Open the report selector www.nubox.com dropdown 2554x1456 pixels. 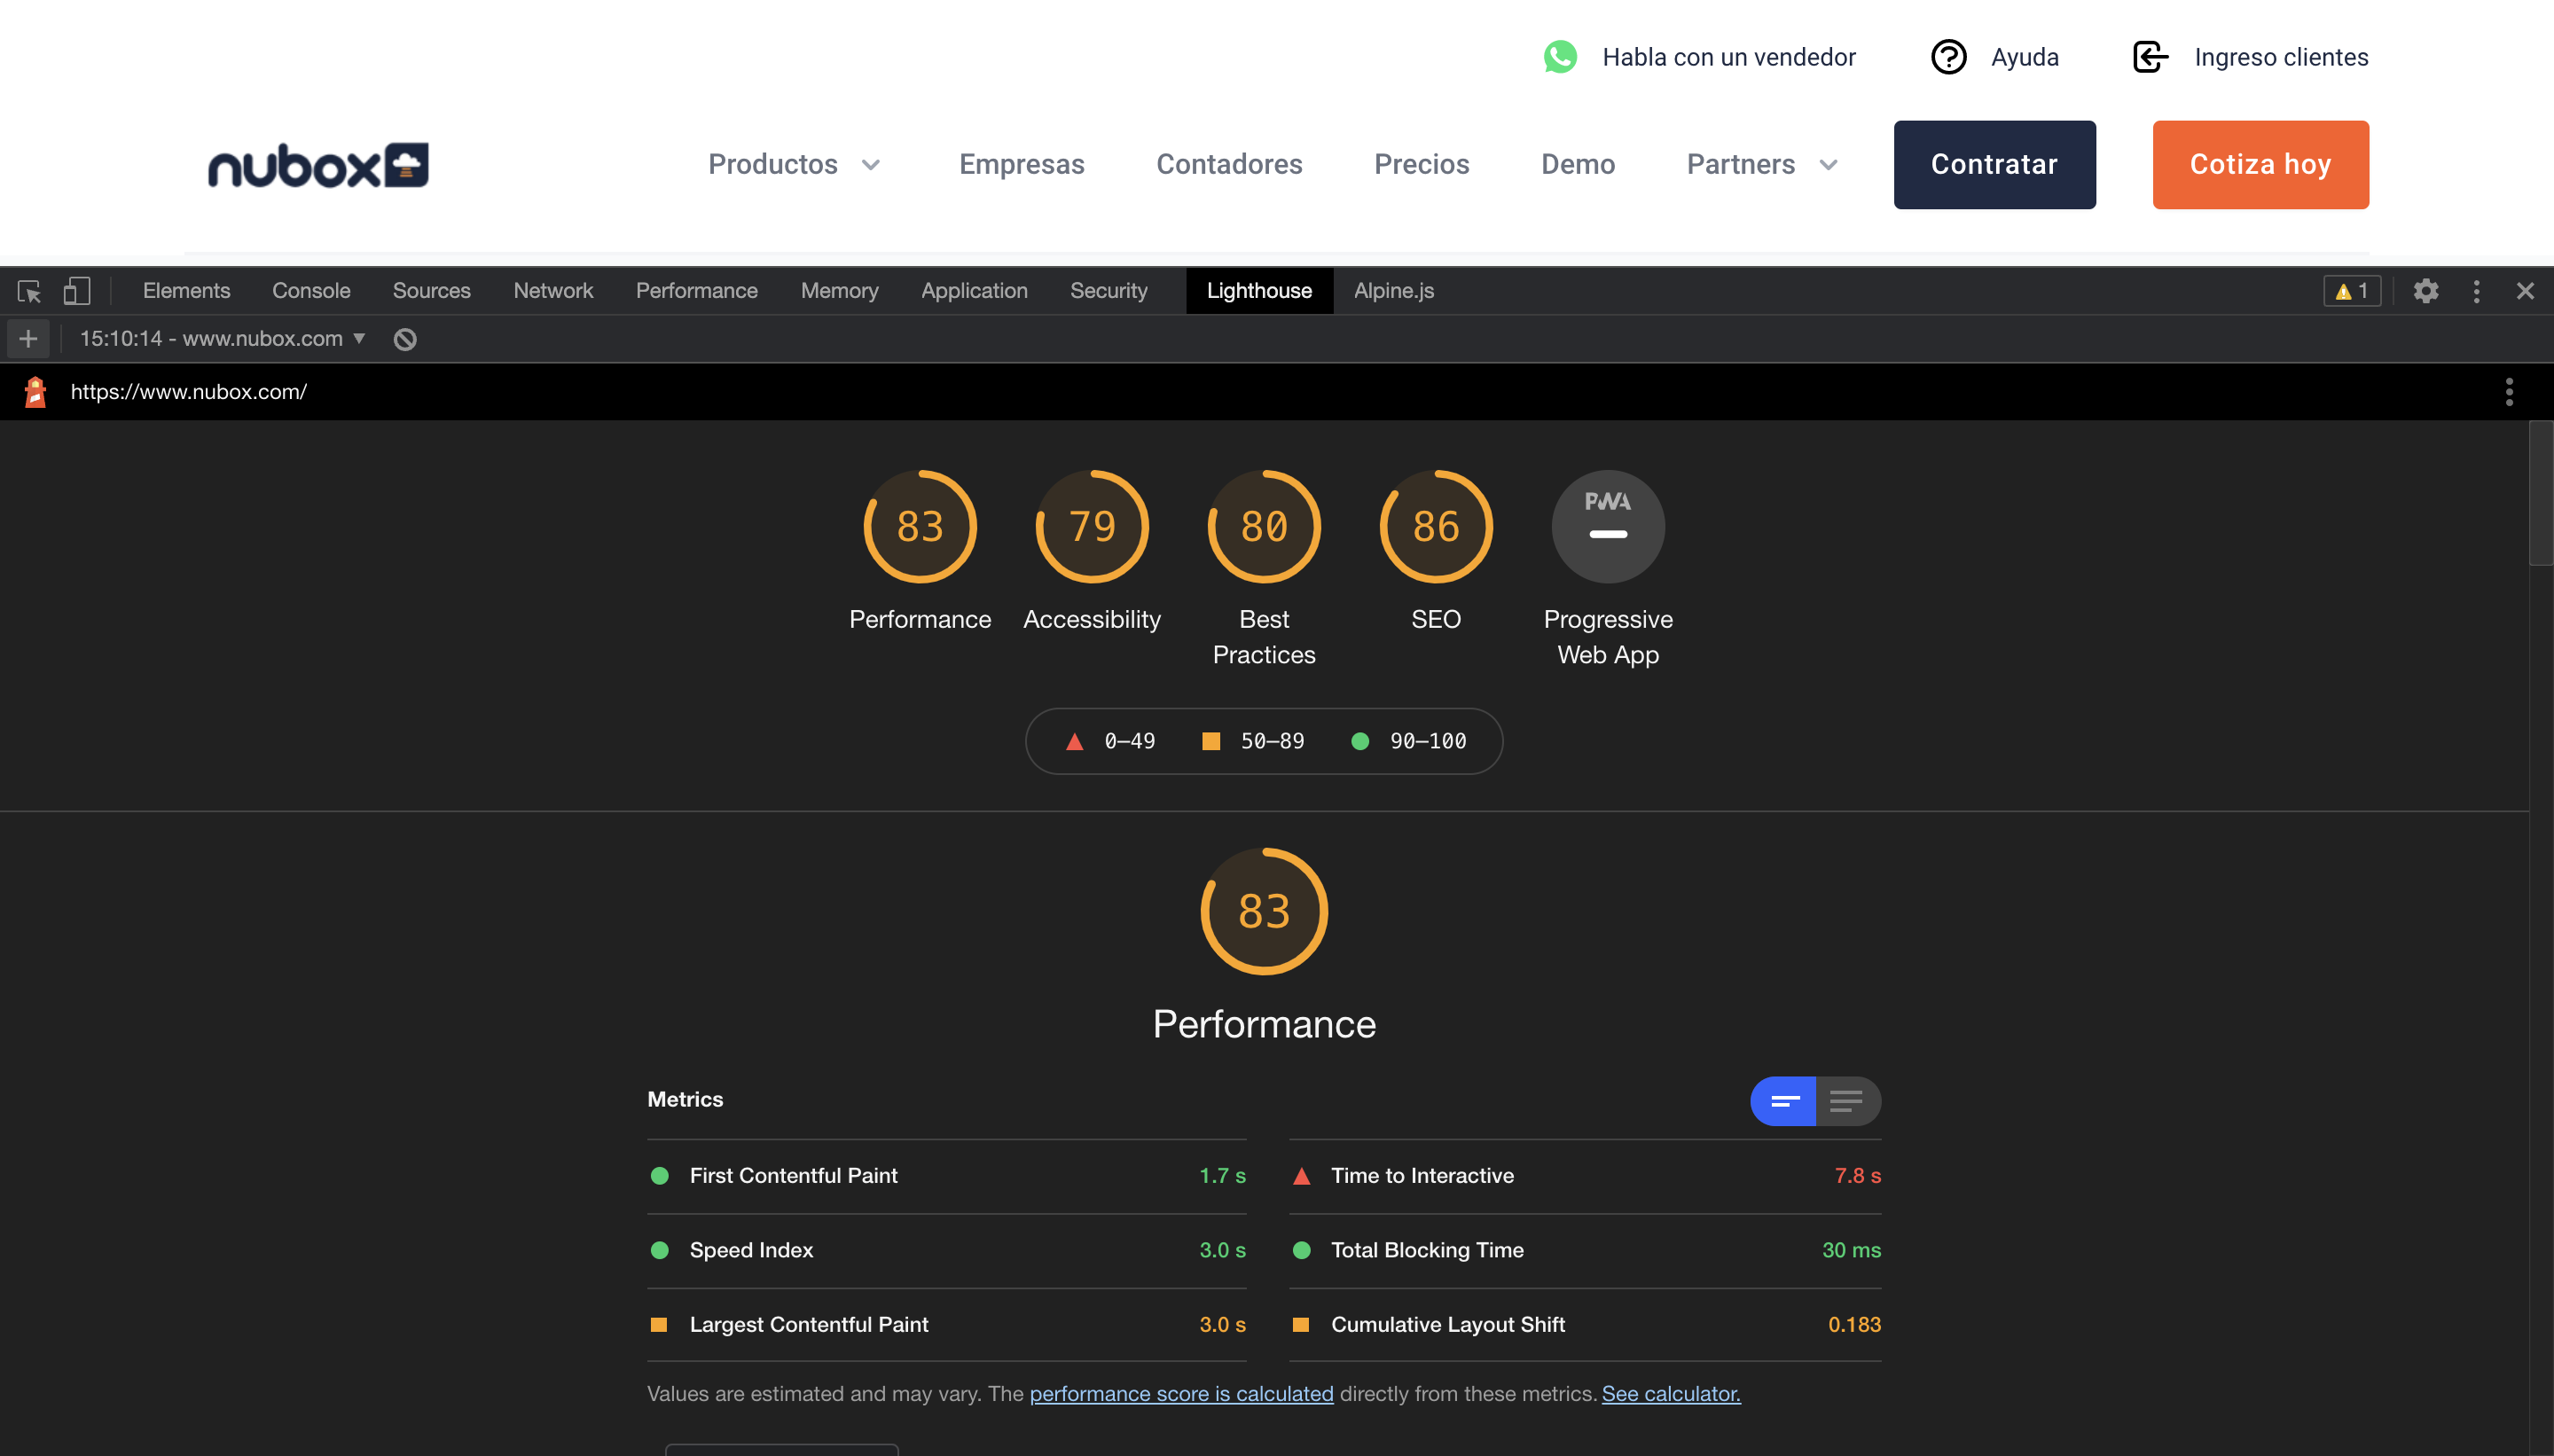point(222,339)
